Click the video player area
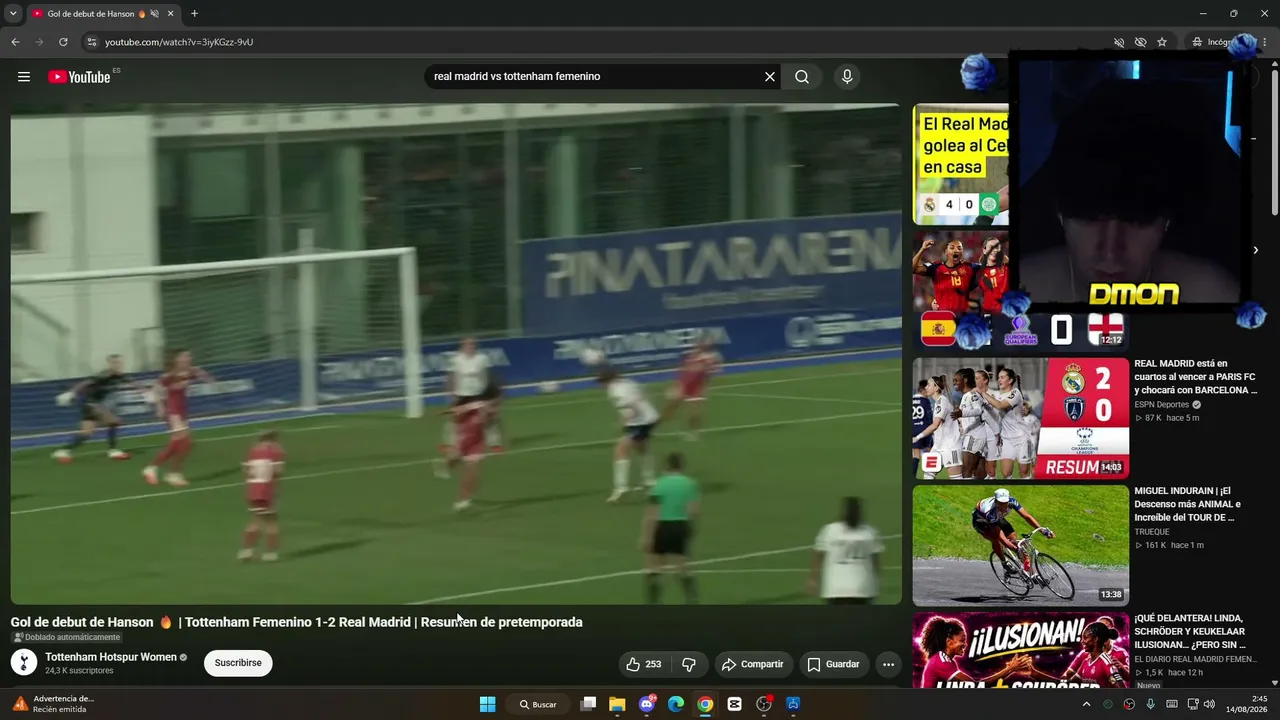This screenshot has width=1280, height=720. tap(456, 354)
